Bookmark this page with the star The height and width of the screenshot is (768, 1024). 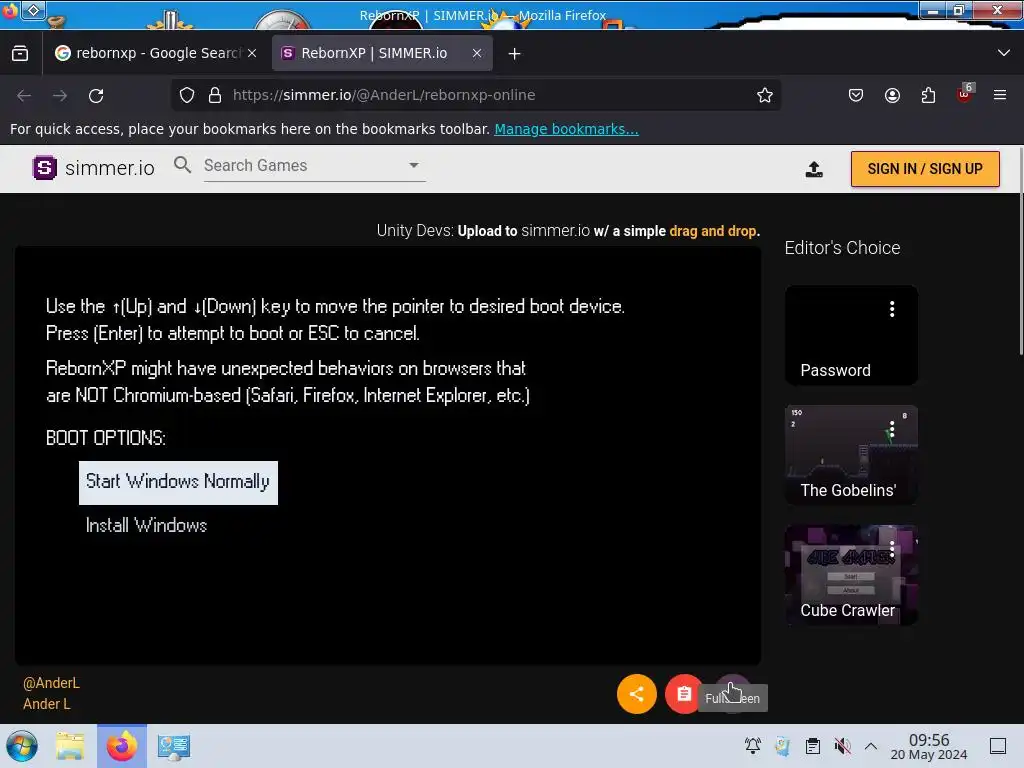coord(765,95)
